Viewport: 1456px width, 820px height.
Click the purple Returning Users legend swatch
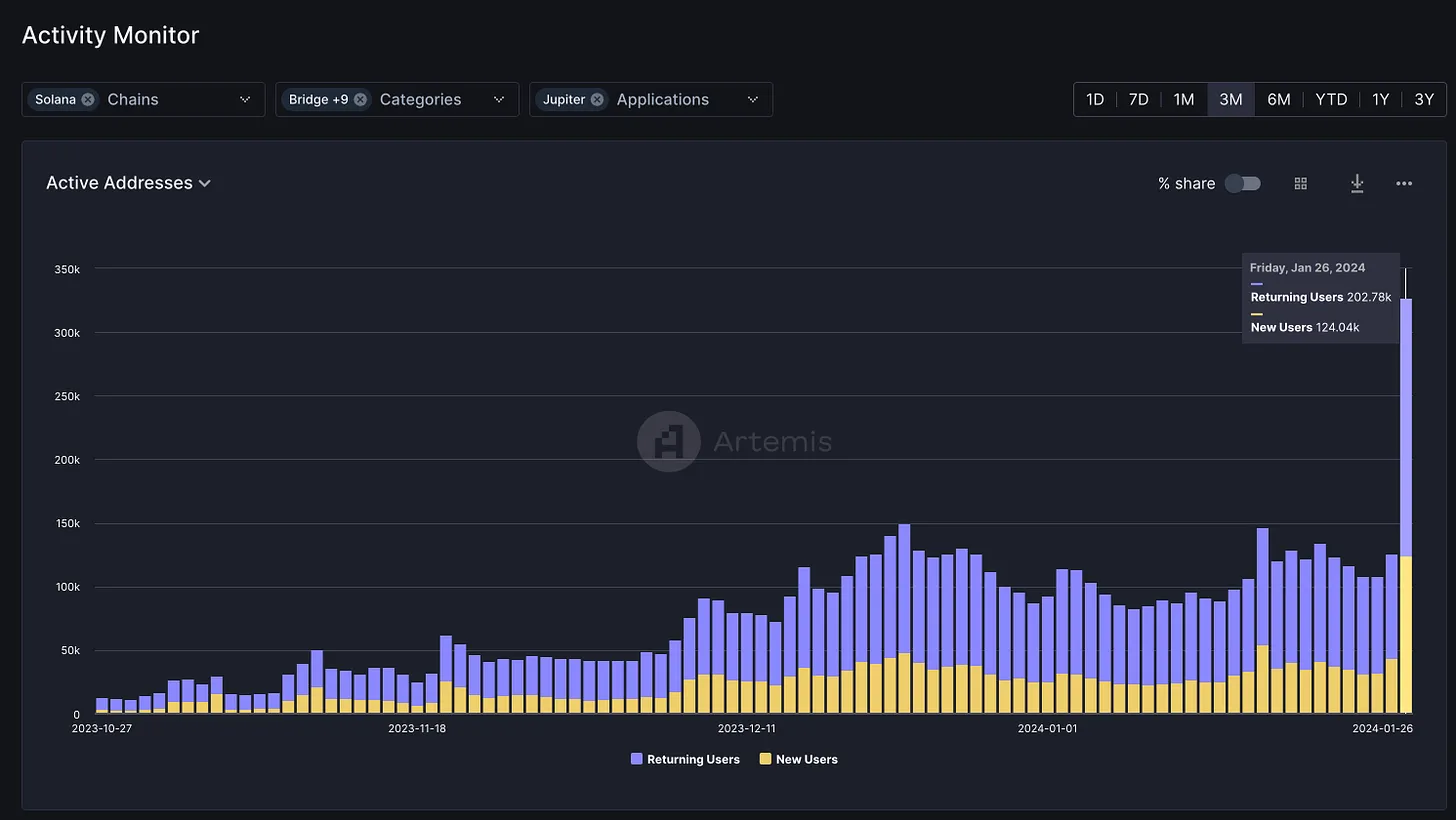click(637, 759)
